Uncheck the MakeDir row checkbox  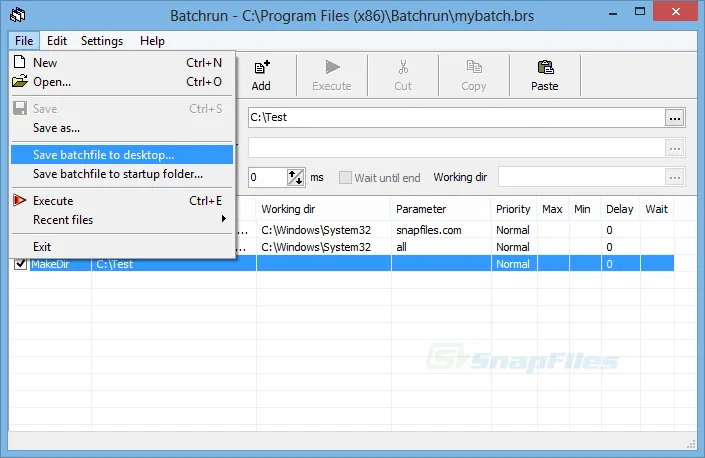pyautogui.click(x=20, y=264)
